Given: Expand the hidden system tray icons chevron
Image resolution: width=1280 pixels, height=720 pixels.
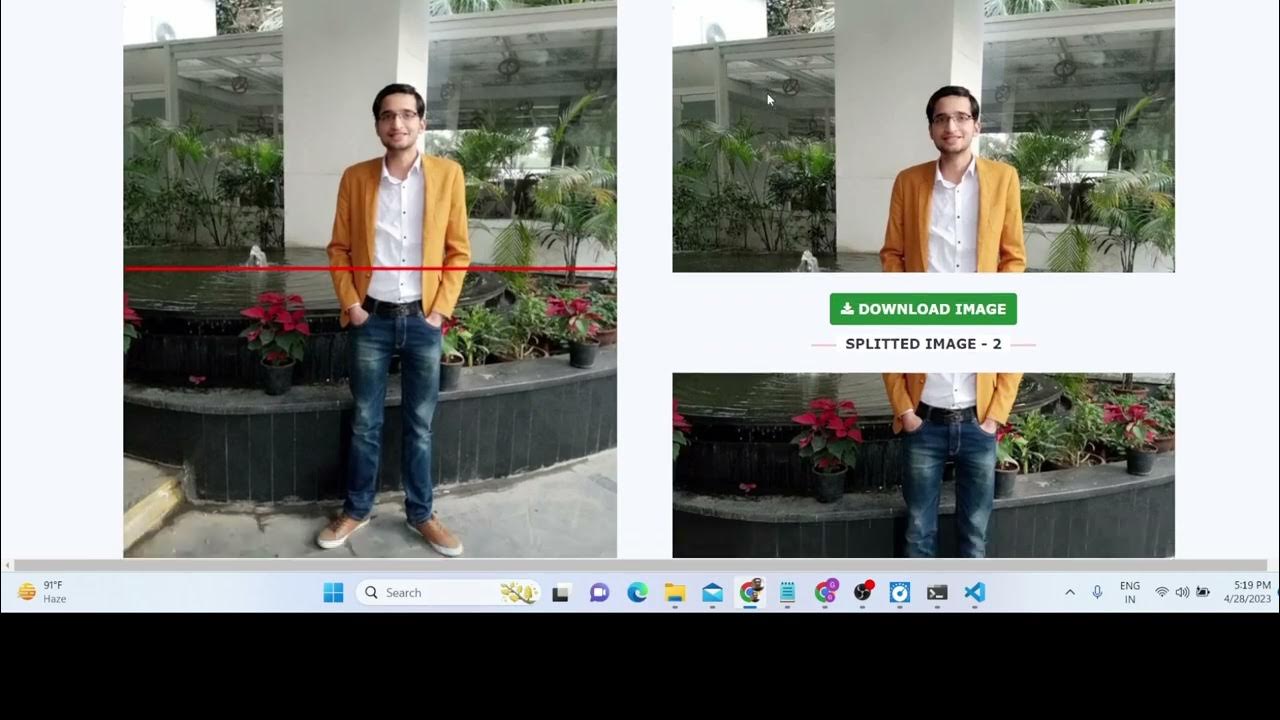Looking at the screenshot, I should pos(1070,593).
